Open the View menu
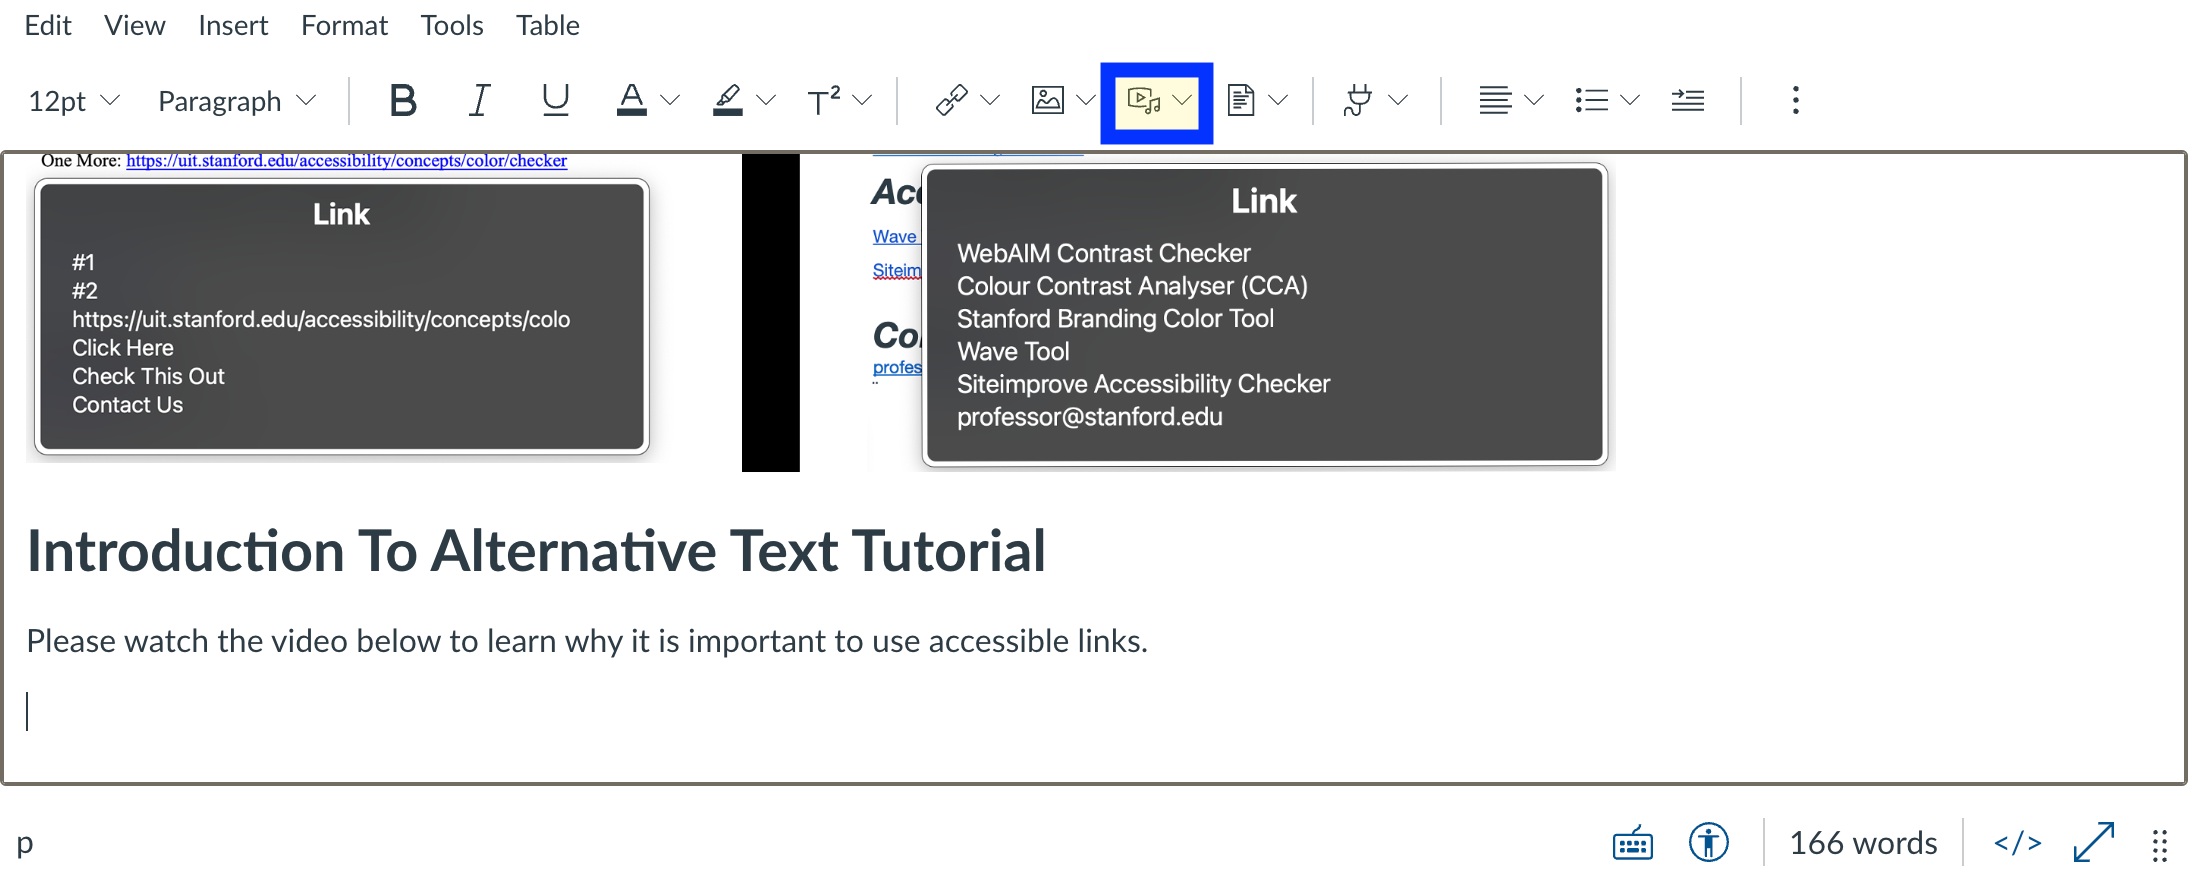The width and height of the screenshot is (2200, 884). [x=135, y=25]
